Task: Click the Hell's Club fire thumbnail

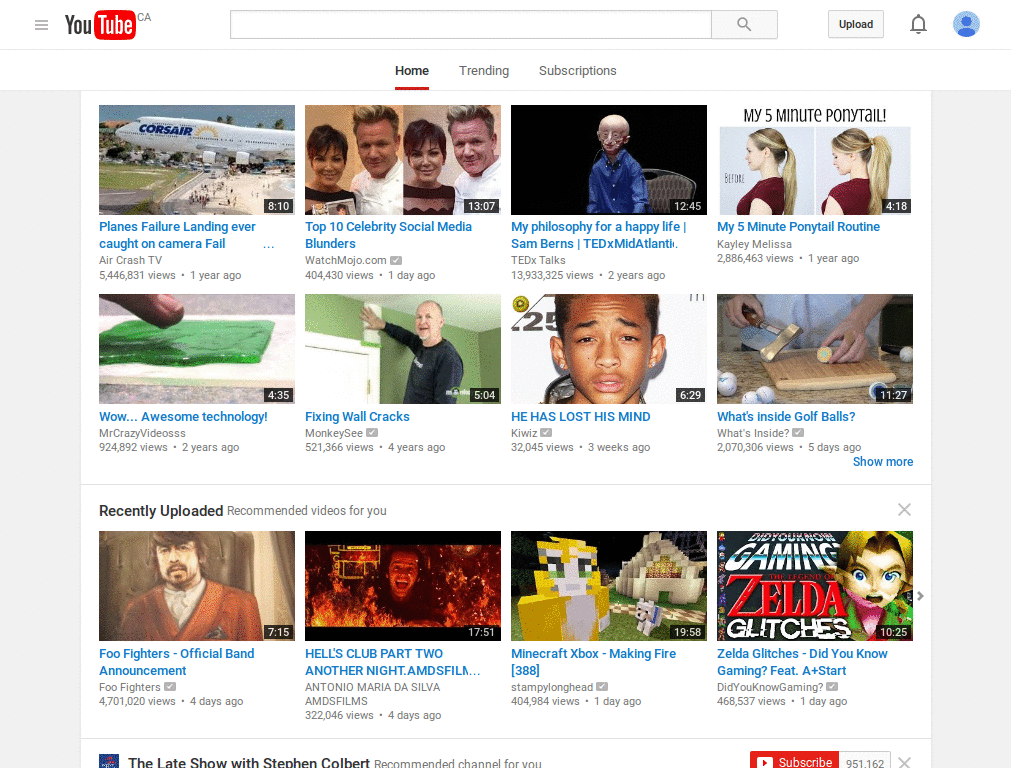Action: (403, 586)
